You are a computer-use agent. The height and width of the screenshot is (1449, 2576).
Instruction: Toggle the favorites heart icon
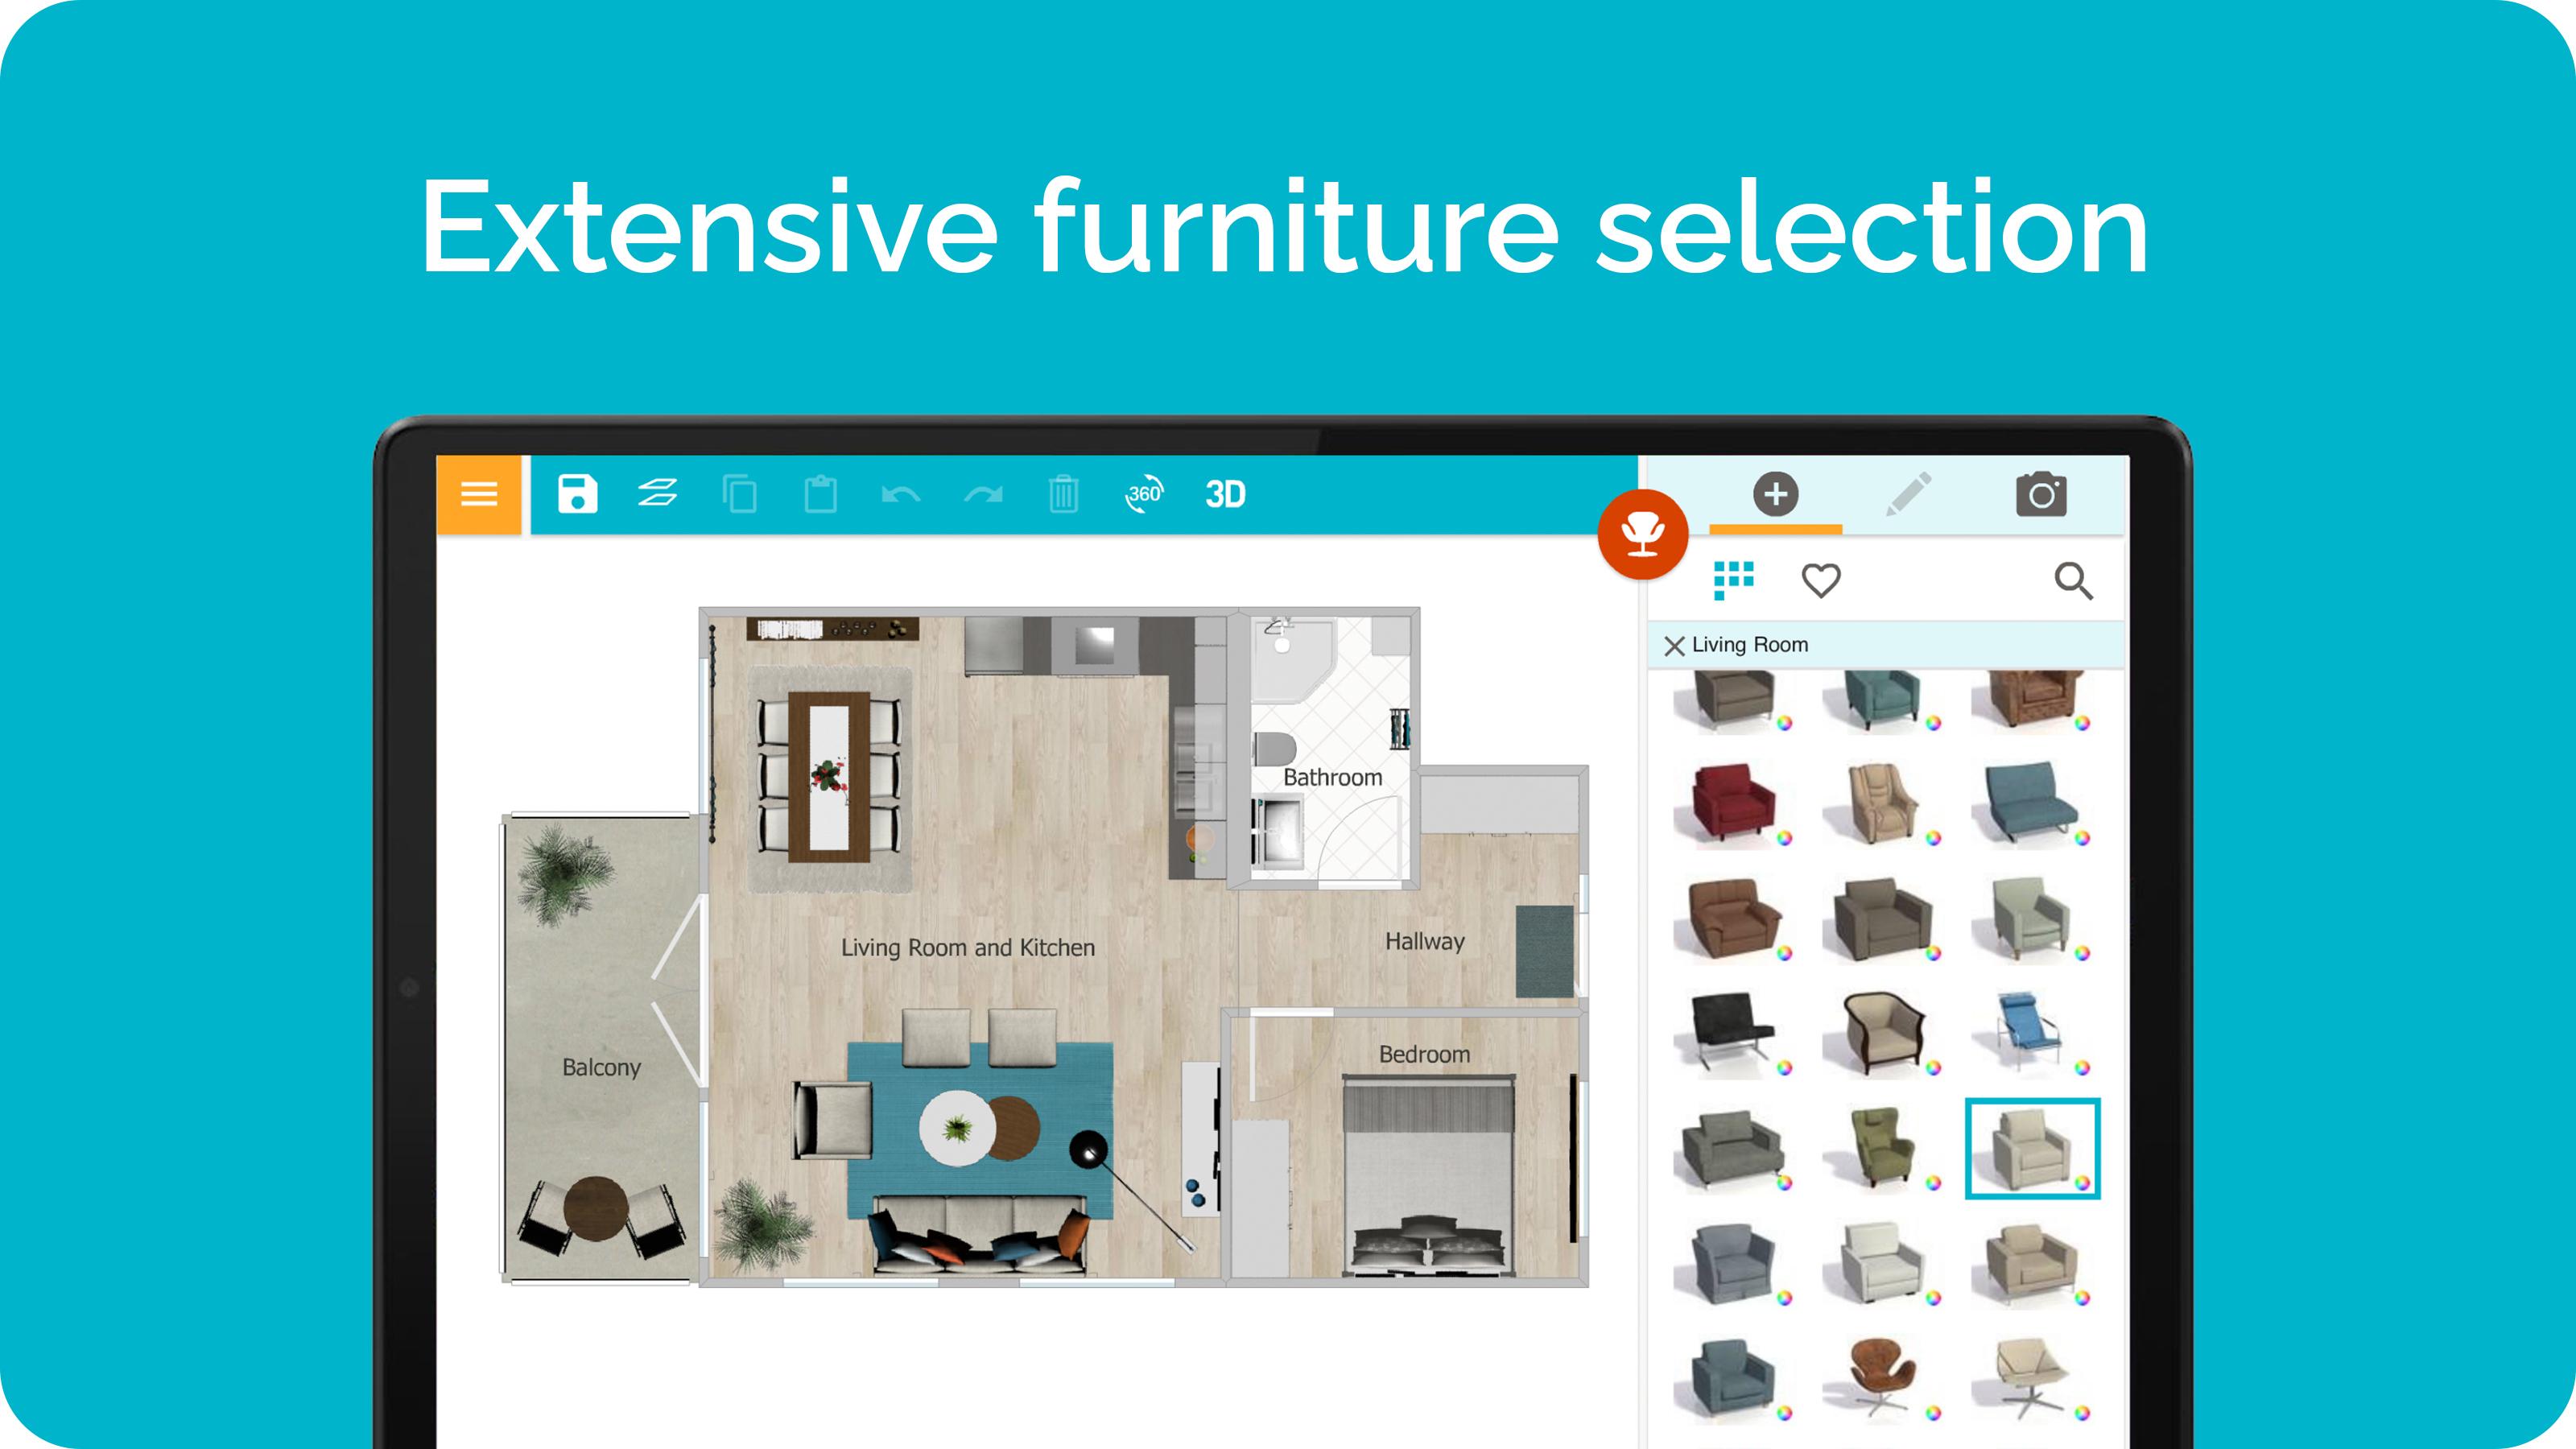point(1821,580)
